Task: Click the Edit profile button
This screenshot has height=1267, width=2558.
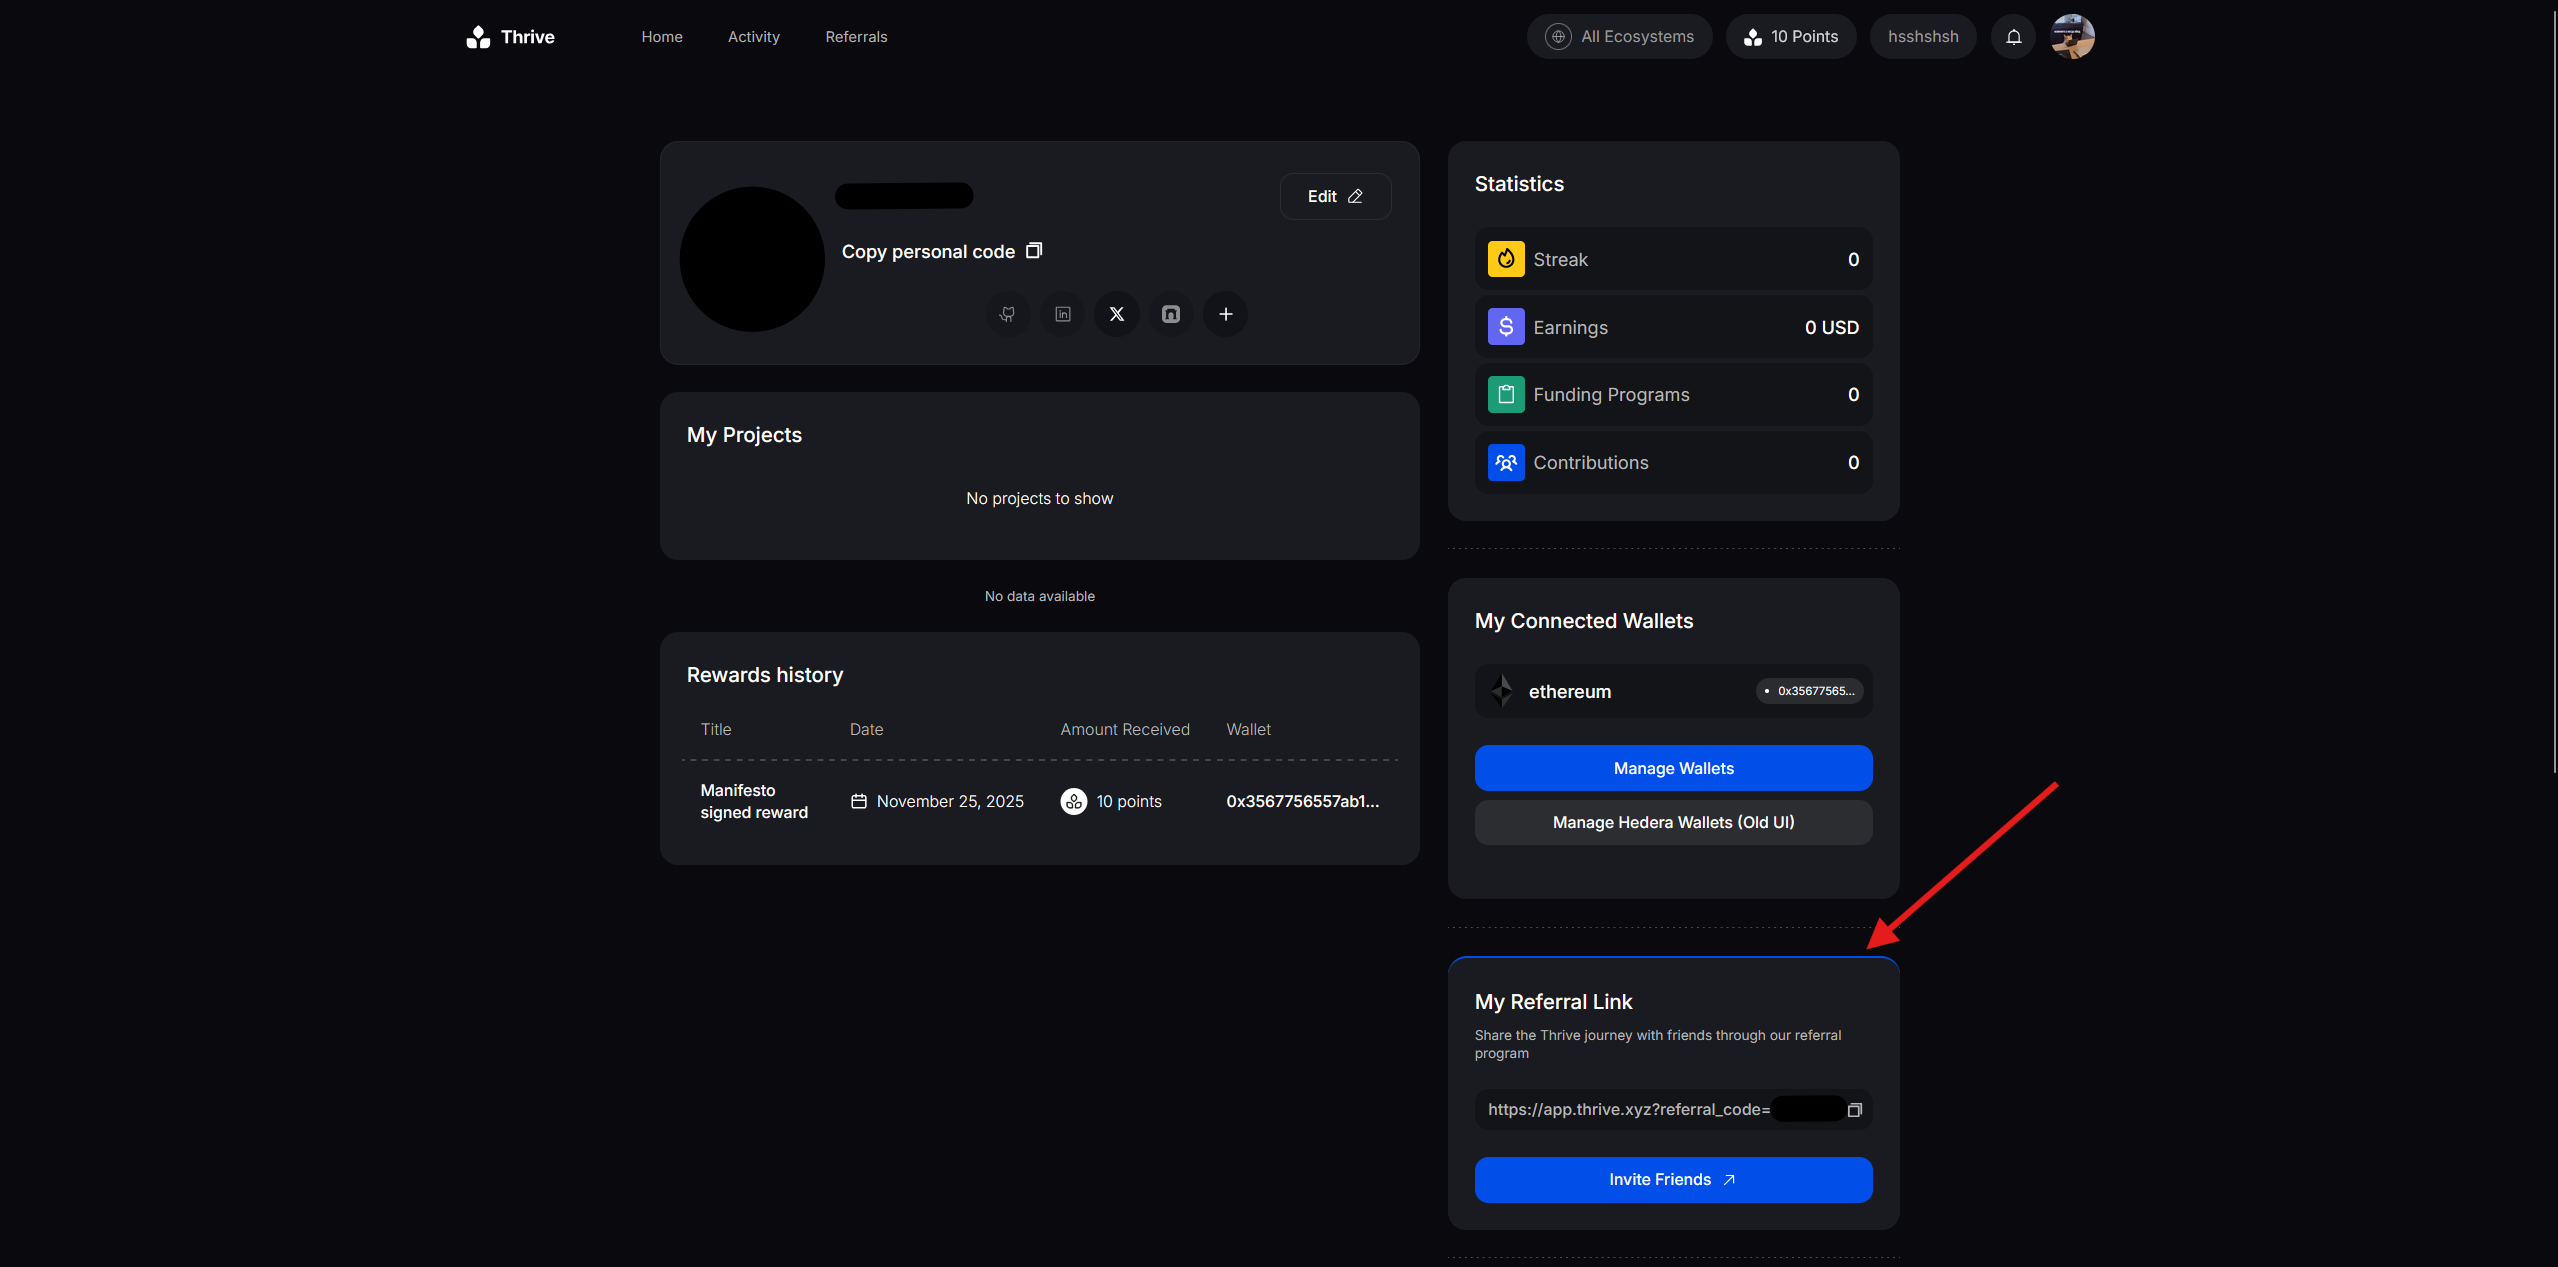Action: click(x=1335, y=196)
